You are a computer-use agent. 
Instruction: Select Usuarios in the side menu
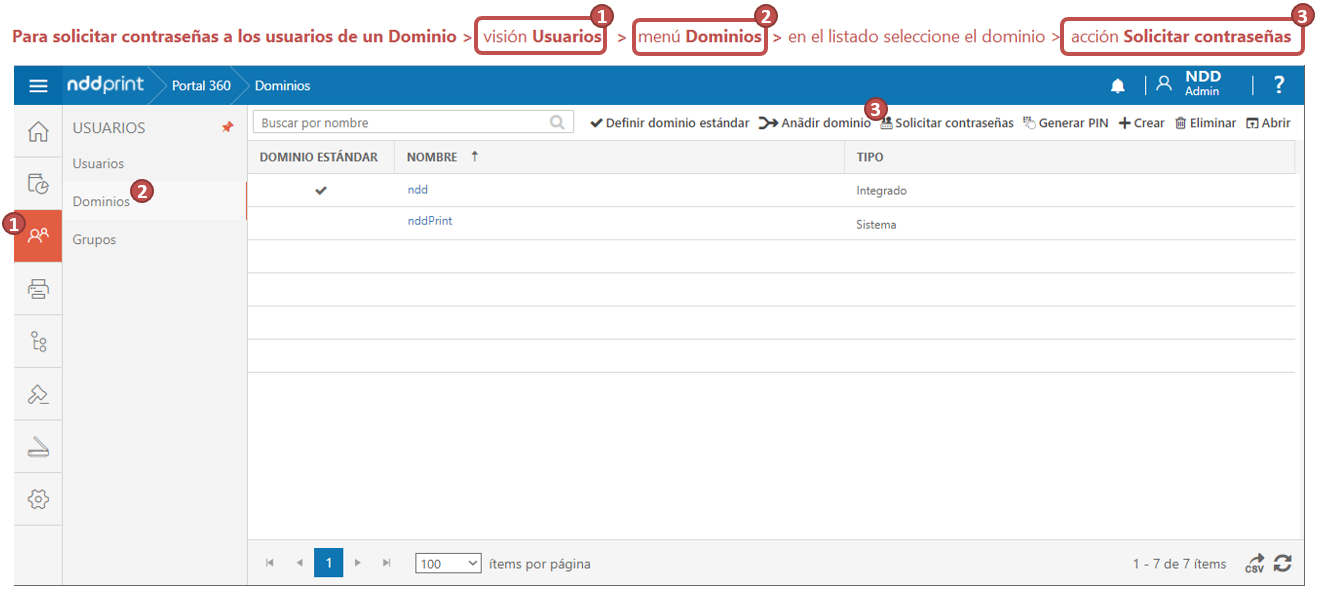(98, 163)
